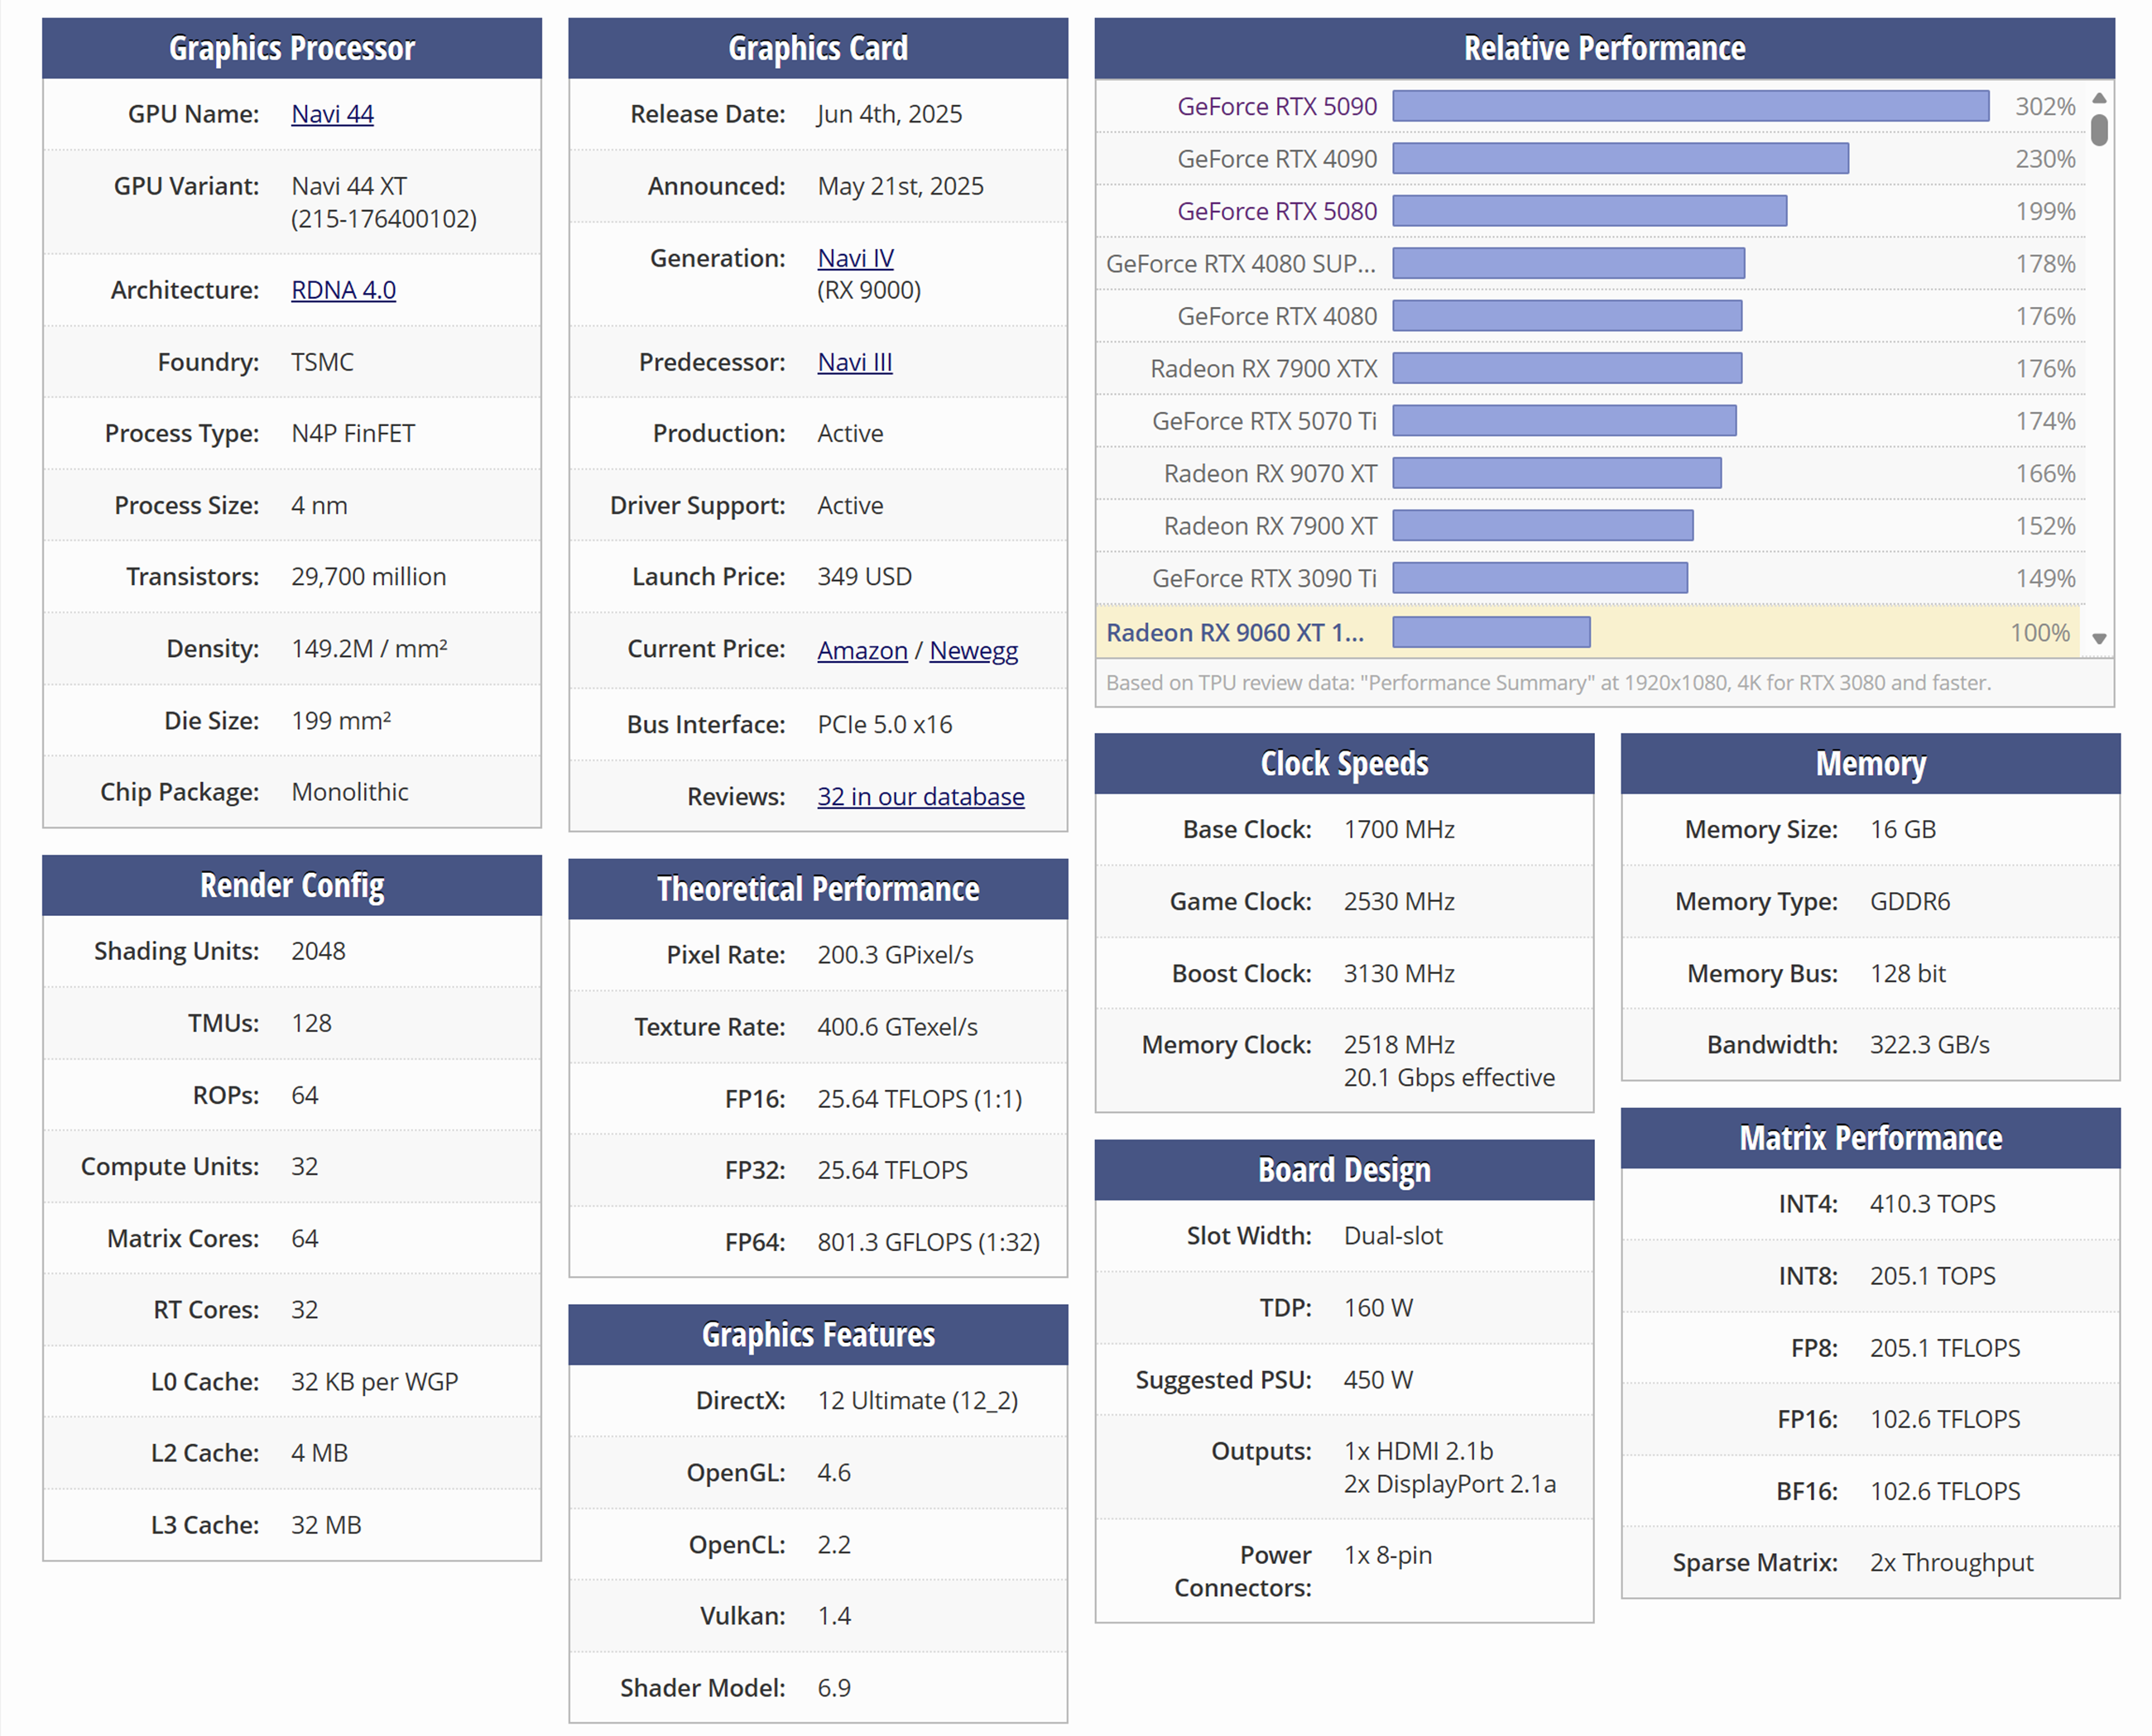Click the Relative Performance scrollbar thumb
Viewport: 2152px width, 1736px height.
point(2100,130)
